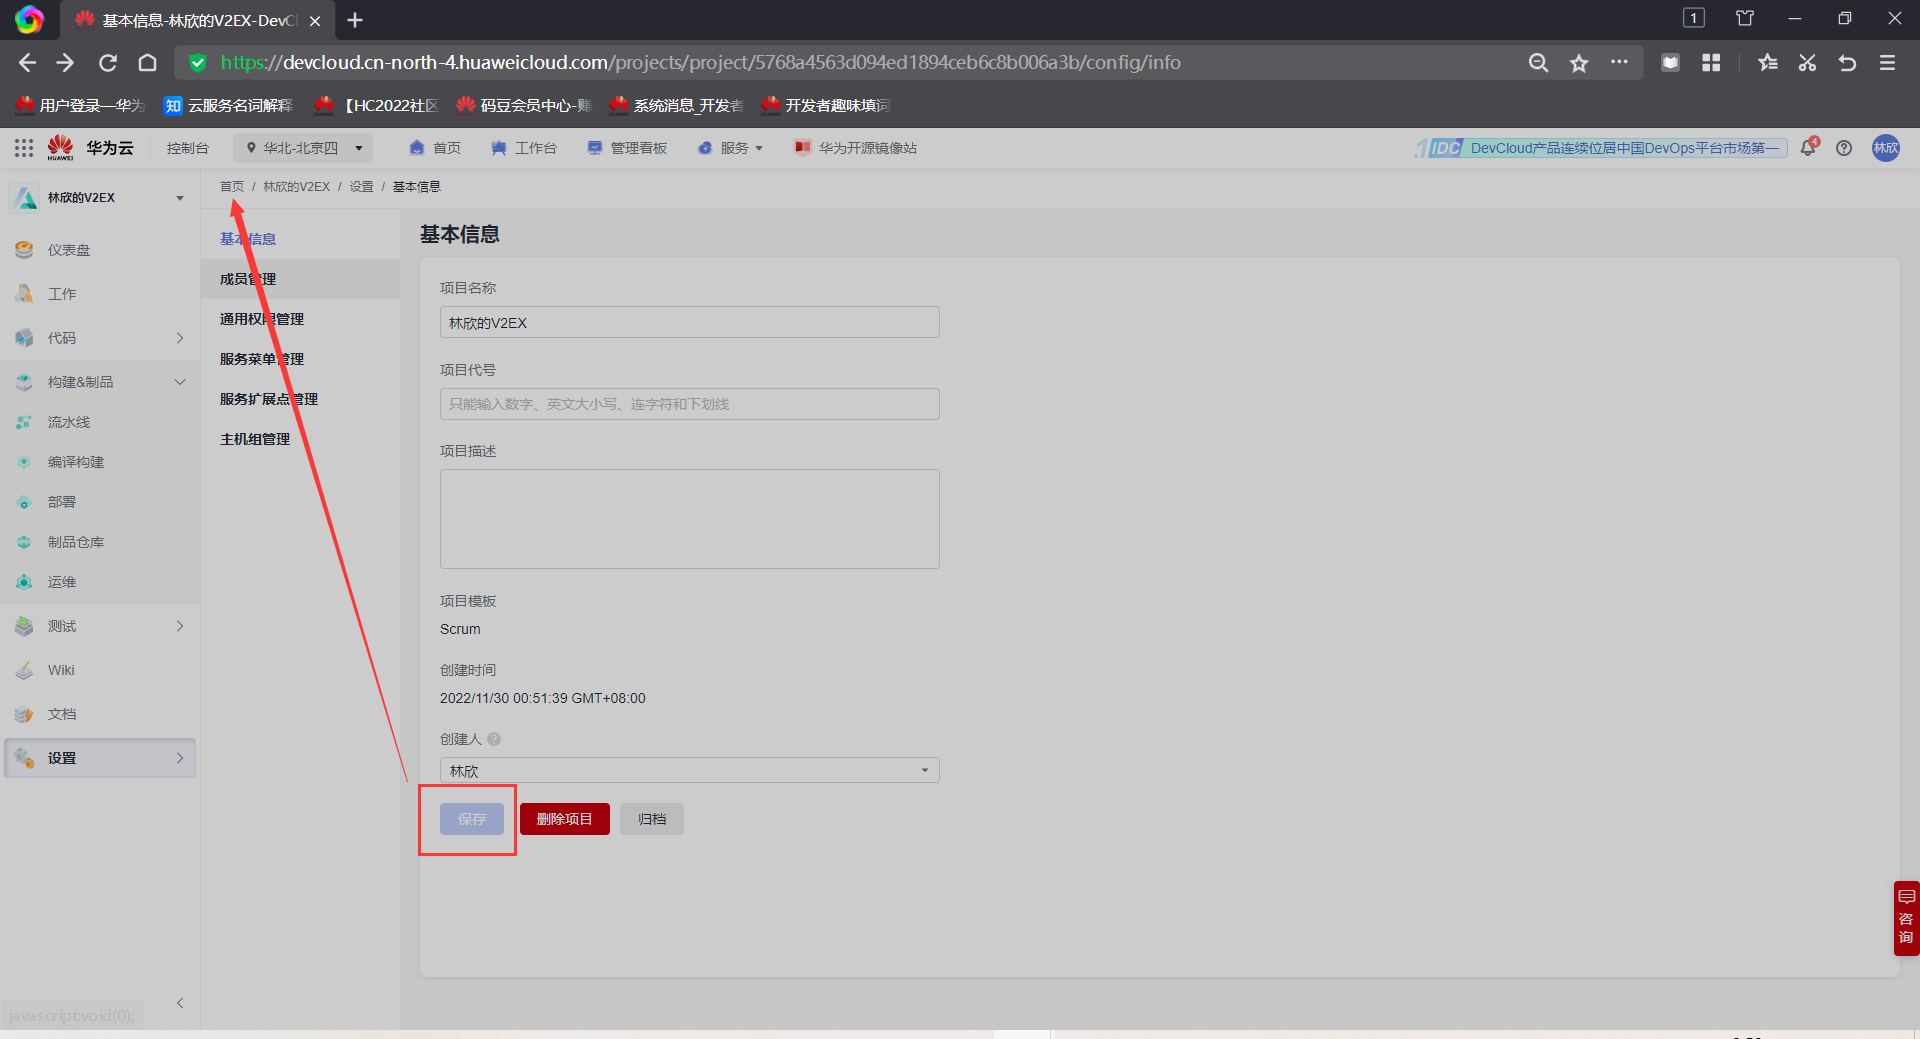The image size is (1920, 1039).
Task: Expand the 代码 submenu
Action: [180, 338]
